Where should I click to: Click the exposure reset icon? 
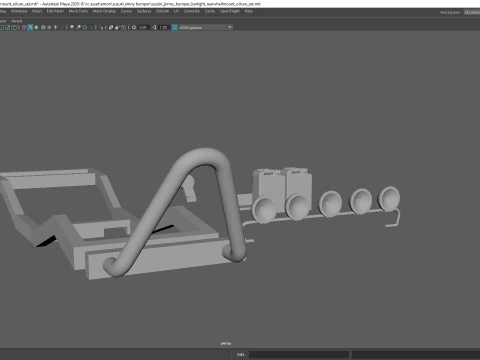click(134, 27)
